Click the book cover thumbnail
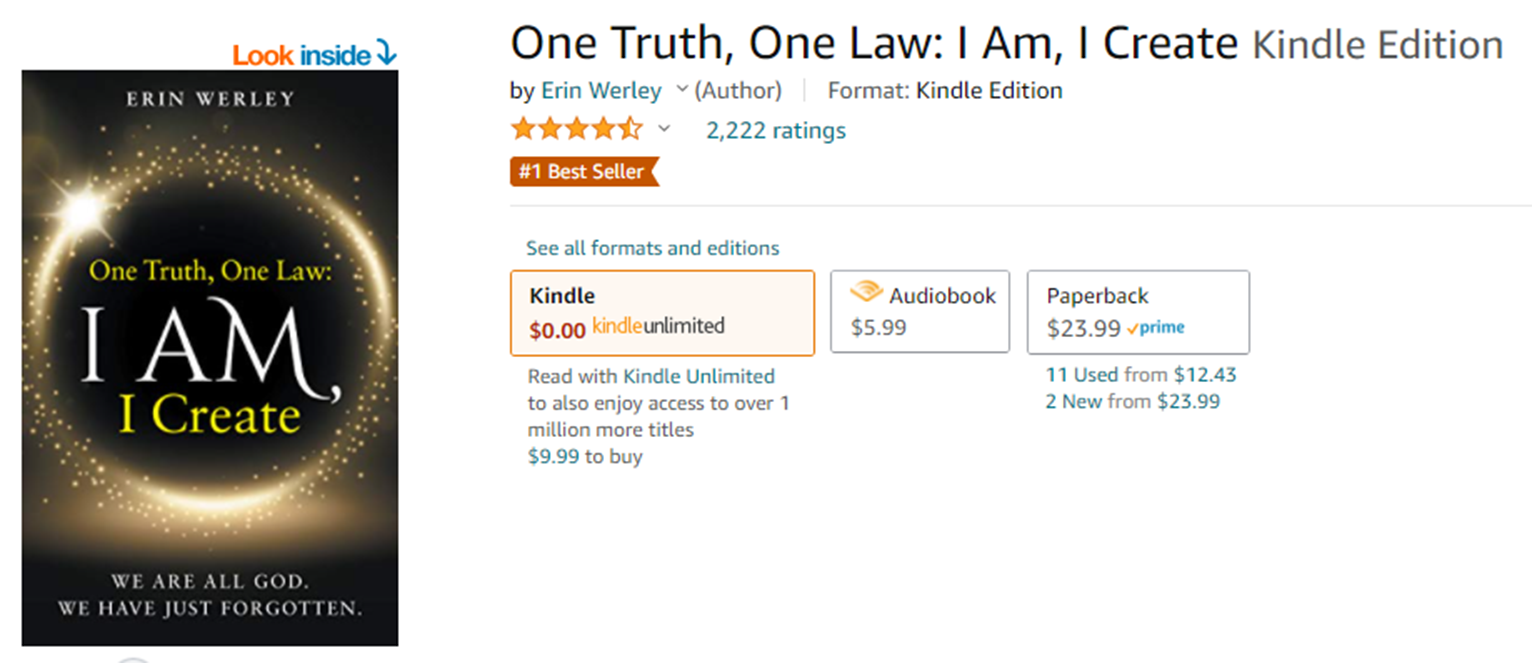 210,358
